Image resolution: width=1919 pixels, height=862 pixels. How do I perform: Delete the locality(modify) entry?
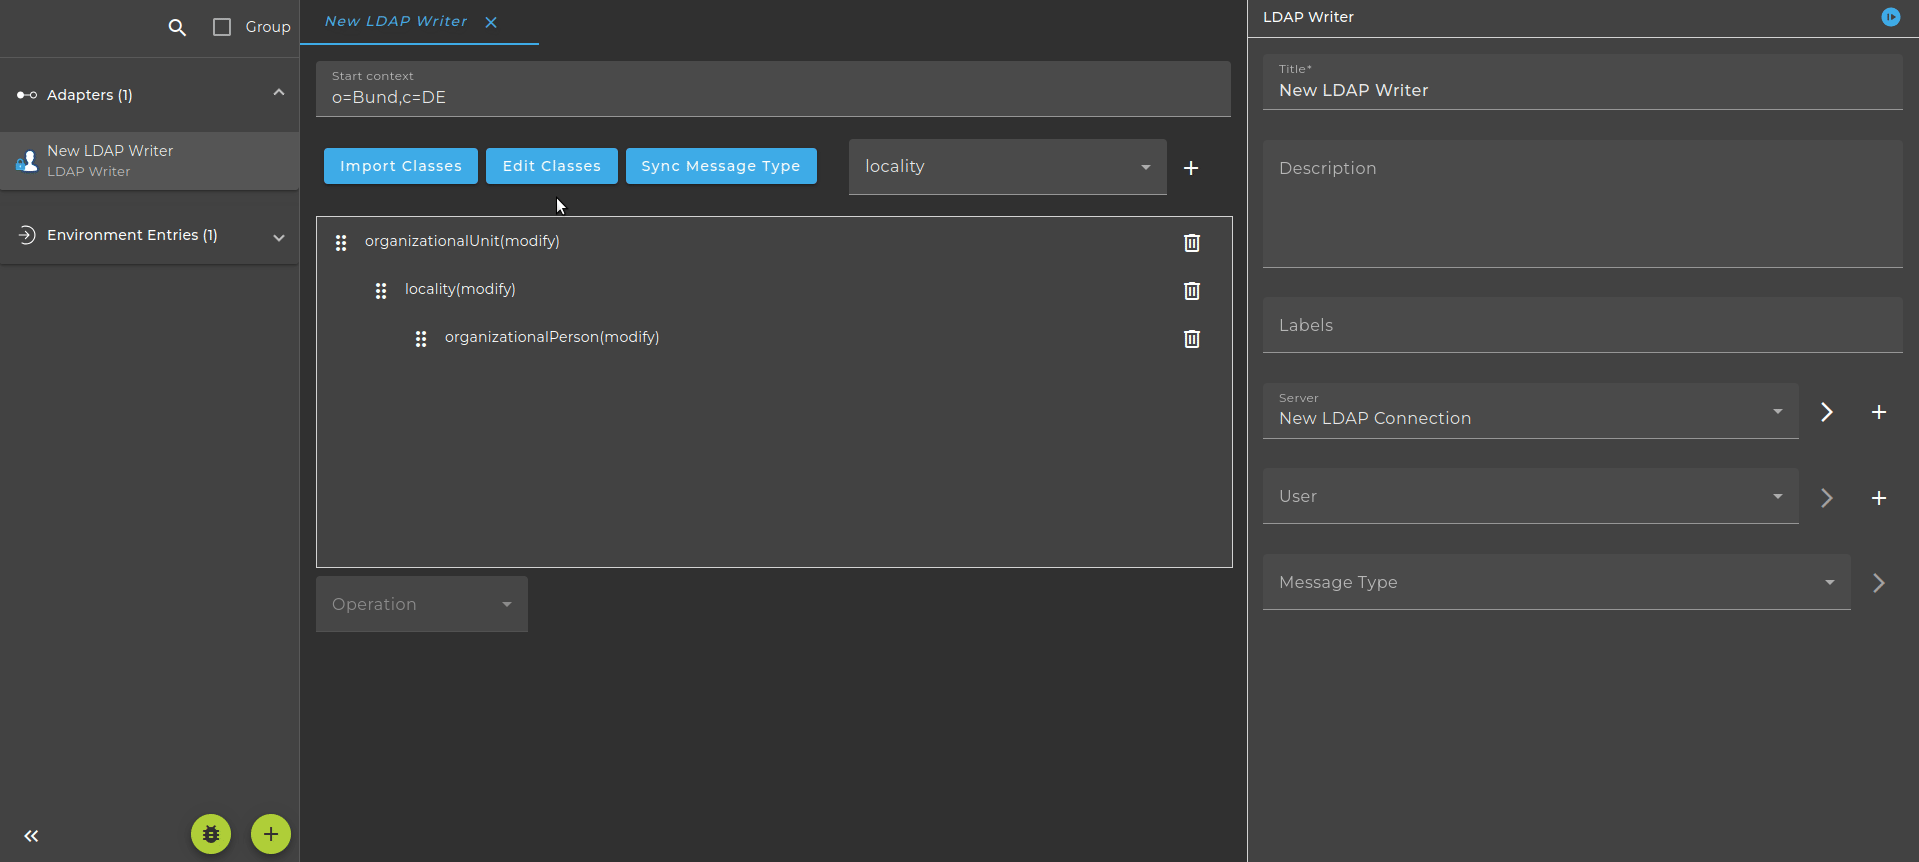1192,291
